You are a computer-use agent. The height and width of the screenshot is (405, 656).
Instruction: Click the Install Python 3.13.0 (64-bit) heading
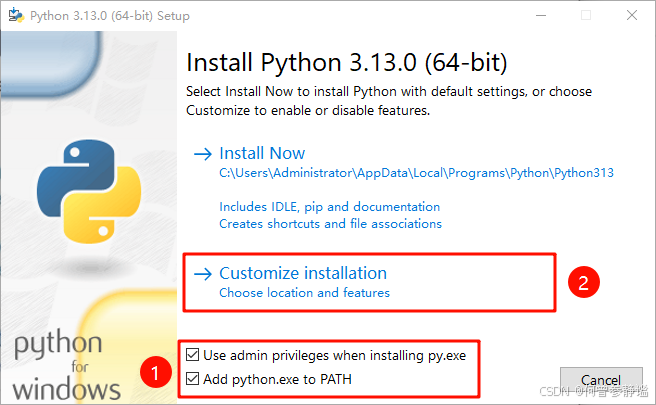(347, 63)
